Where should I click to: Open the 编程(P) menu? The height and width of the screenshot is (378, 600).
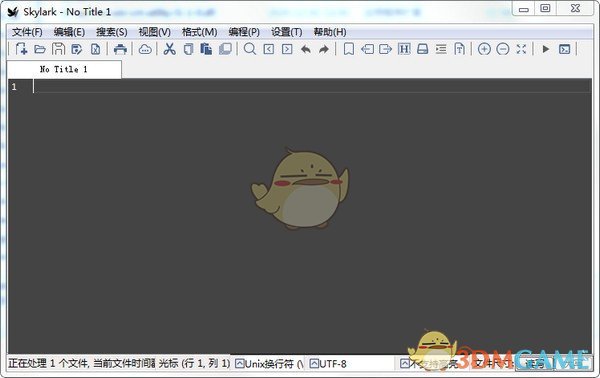coord(244,32)
